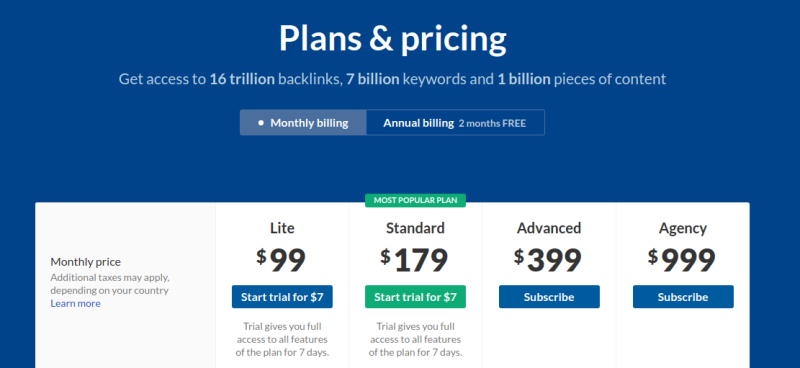Click the Monthly price row label
Image resolution: width=800 pixels, height=368 pixels.
pyautogui.click(x=86, y=262)
